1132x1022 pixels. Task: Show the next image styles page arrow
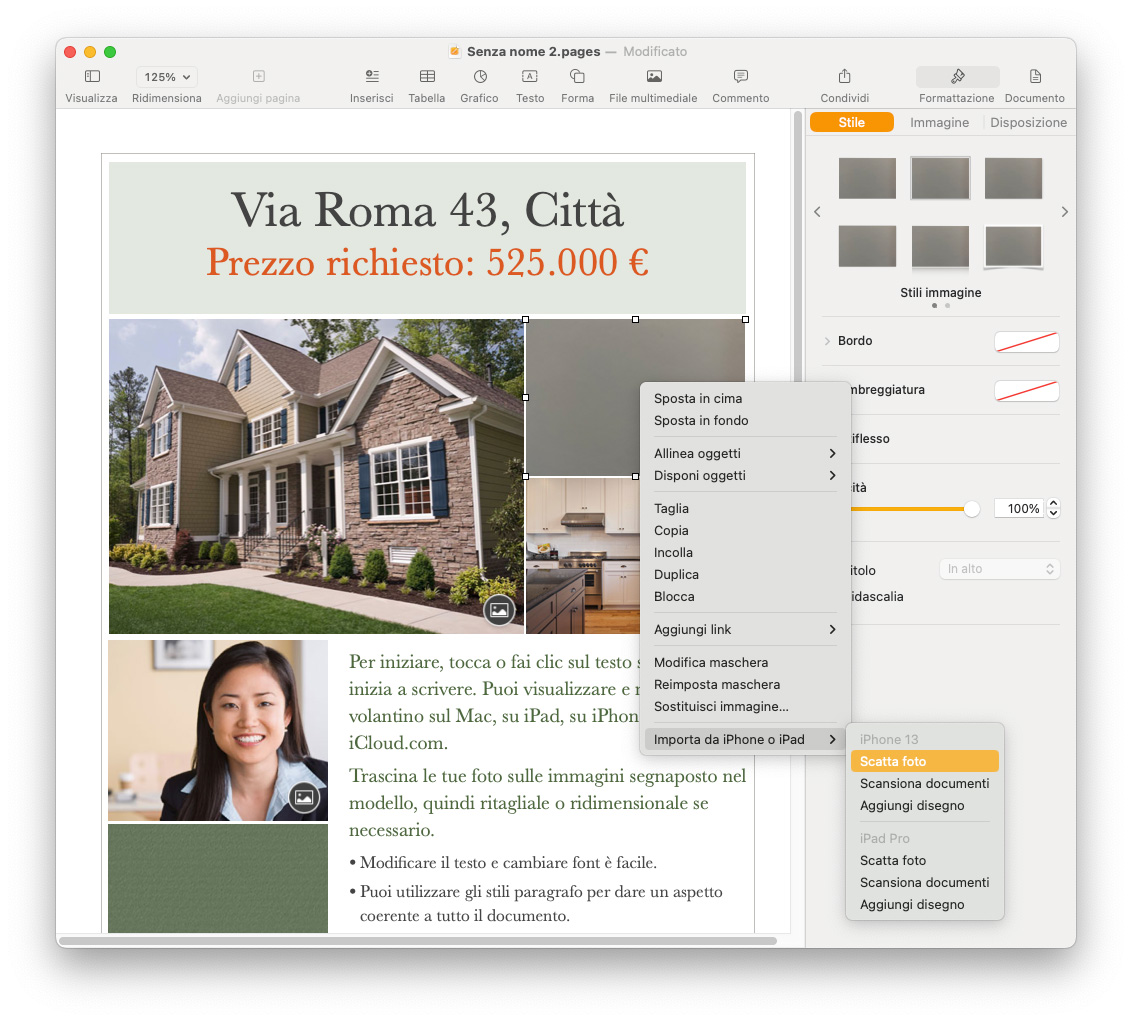point(1064,212)
